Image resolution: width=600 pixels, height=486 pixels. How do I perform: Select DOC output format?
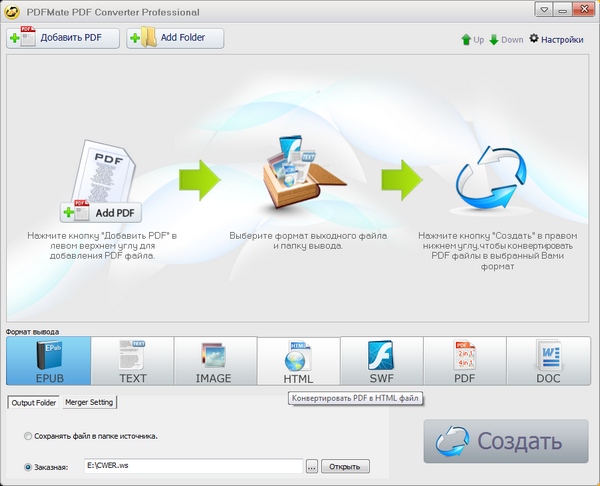(548, 361)
